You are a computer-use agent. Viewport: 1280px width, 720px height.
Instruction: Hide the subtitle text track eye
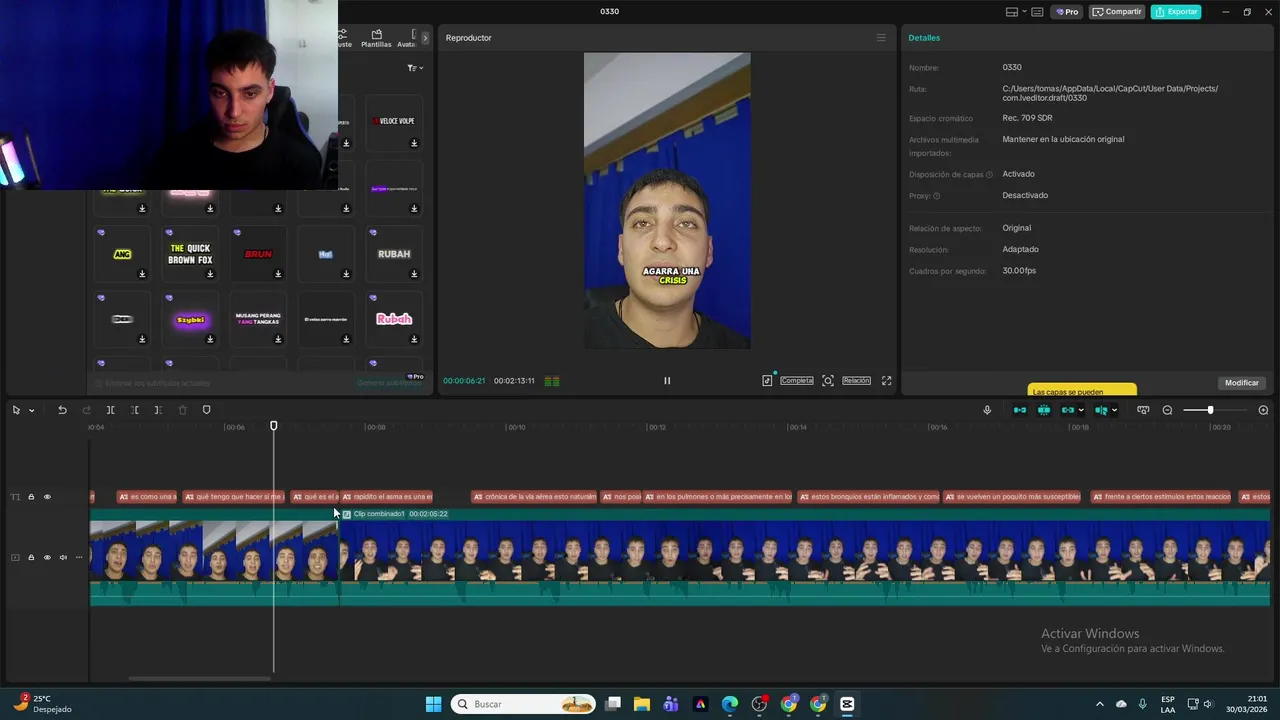[x=47, y=497]
